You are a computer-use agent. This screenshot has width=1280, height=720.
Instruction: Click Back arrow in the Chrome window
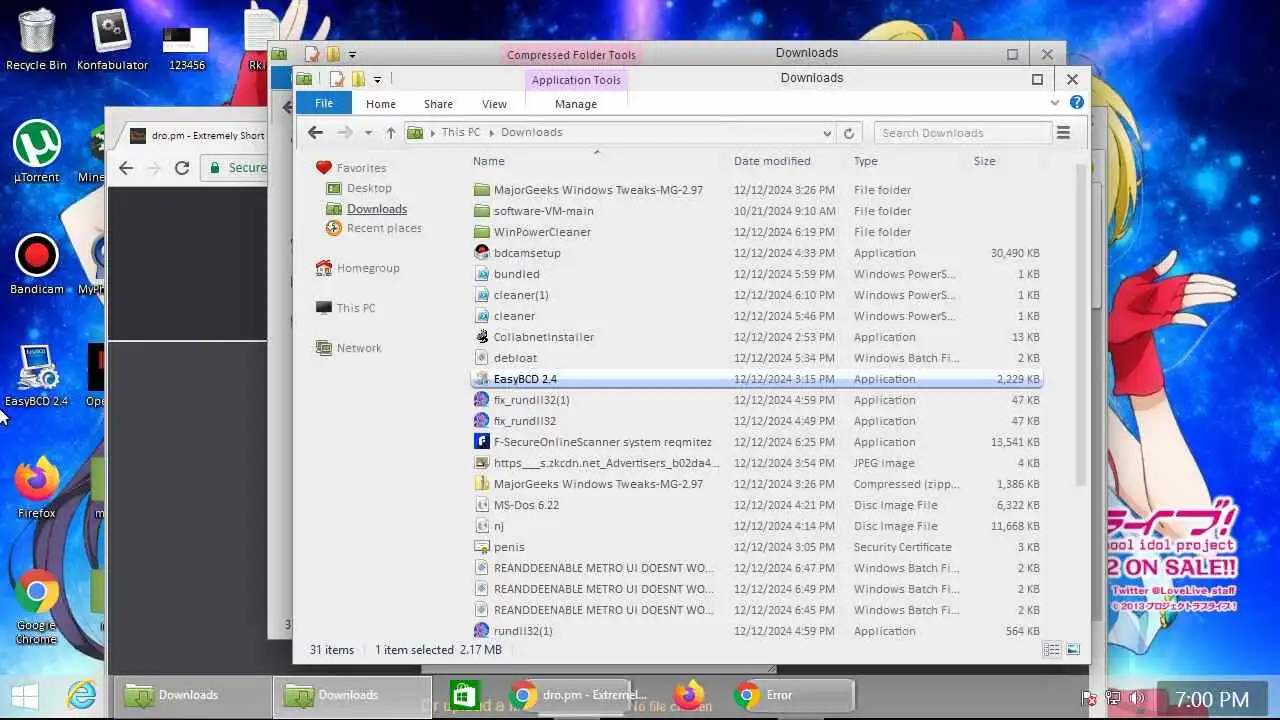126,168
